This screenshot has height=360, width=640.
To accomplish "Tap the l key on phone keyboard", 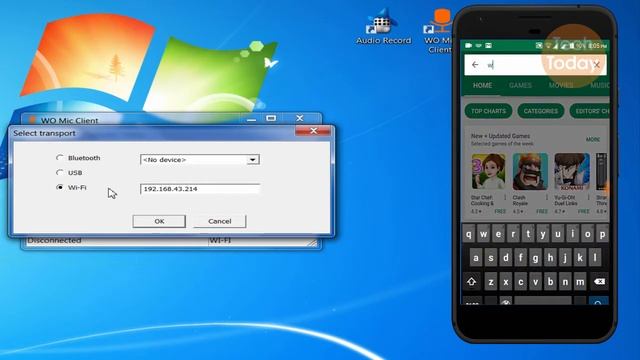I will pos(595,258).
